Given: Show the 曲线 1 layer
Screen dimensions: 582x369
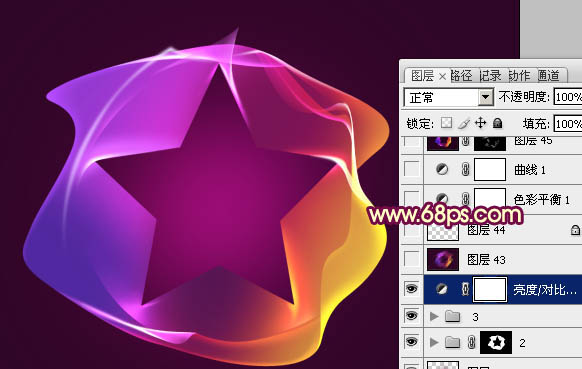Looking at the screenshot, I should (411, 169).
